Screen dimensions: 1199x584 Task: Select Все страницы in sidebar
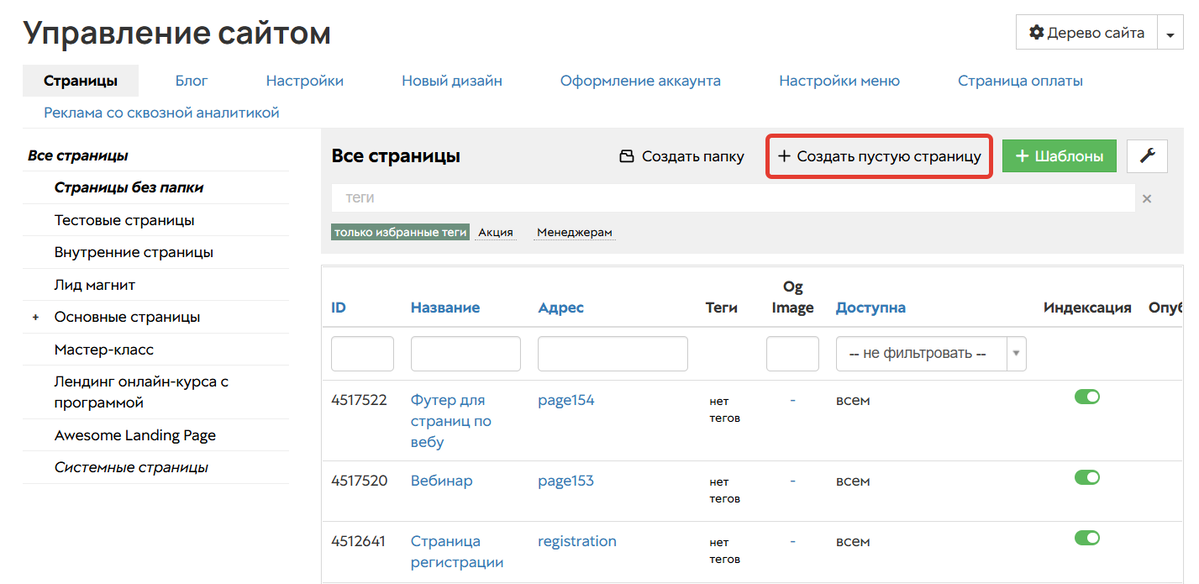point(78,156)
